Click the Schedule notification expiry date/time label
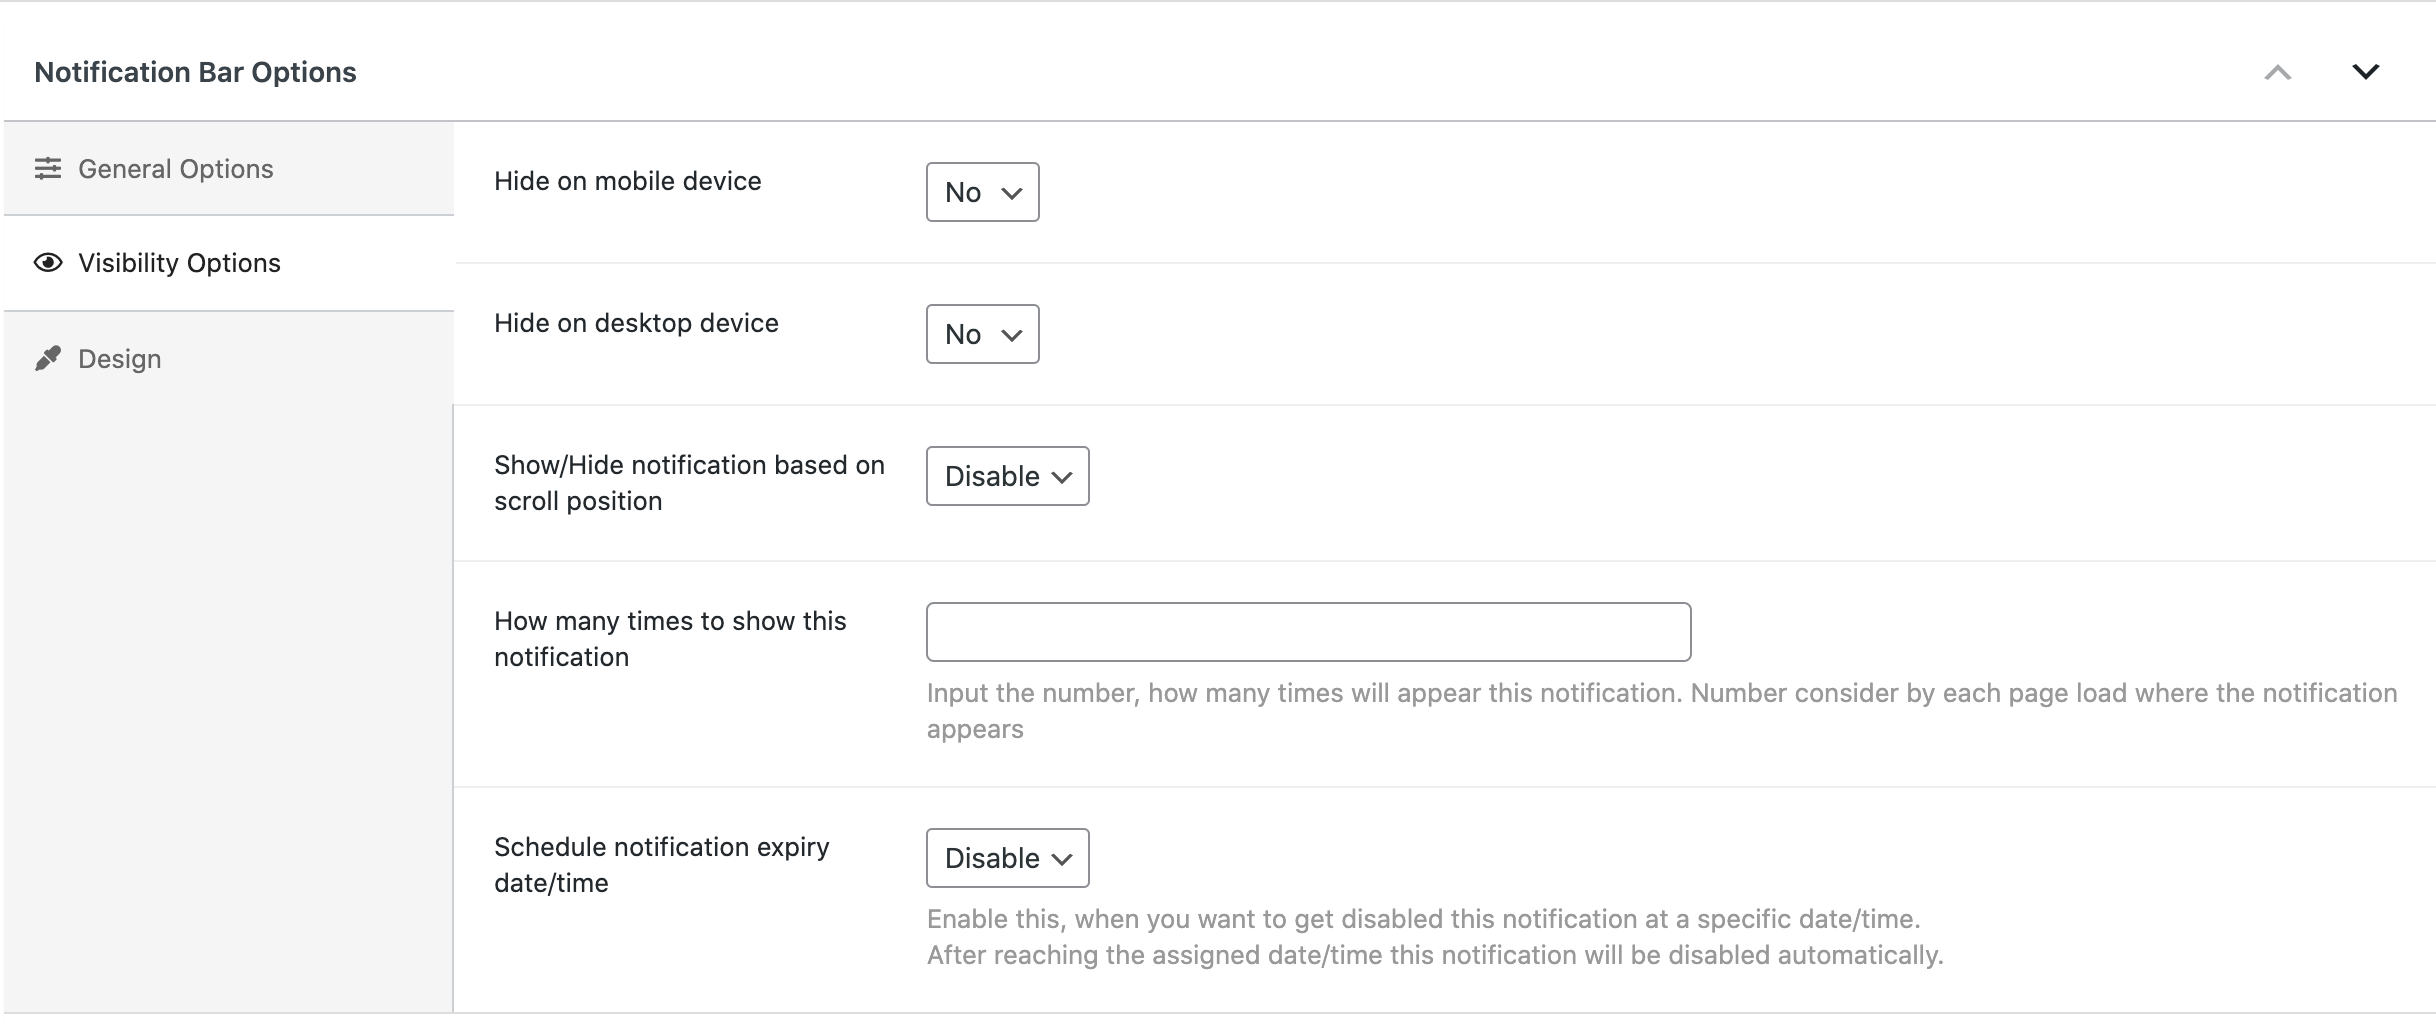The height and width of the screenshot is (1022, 2436). point(662,865)
